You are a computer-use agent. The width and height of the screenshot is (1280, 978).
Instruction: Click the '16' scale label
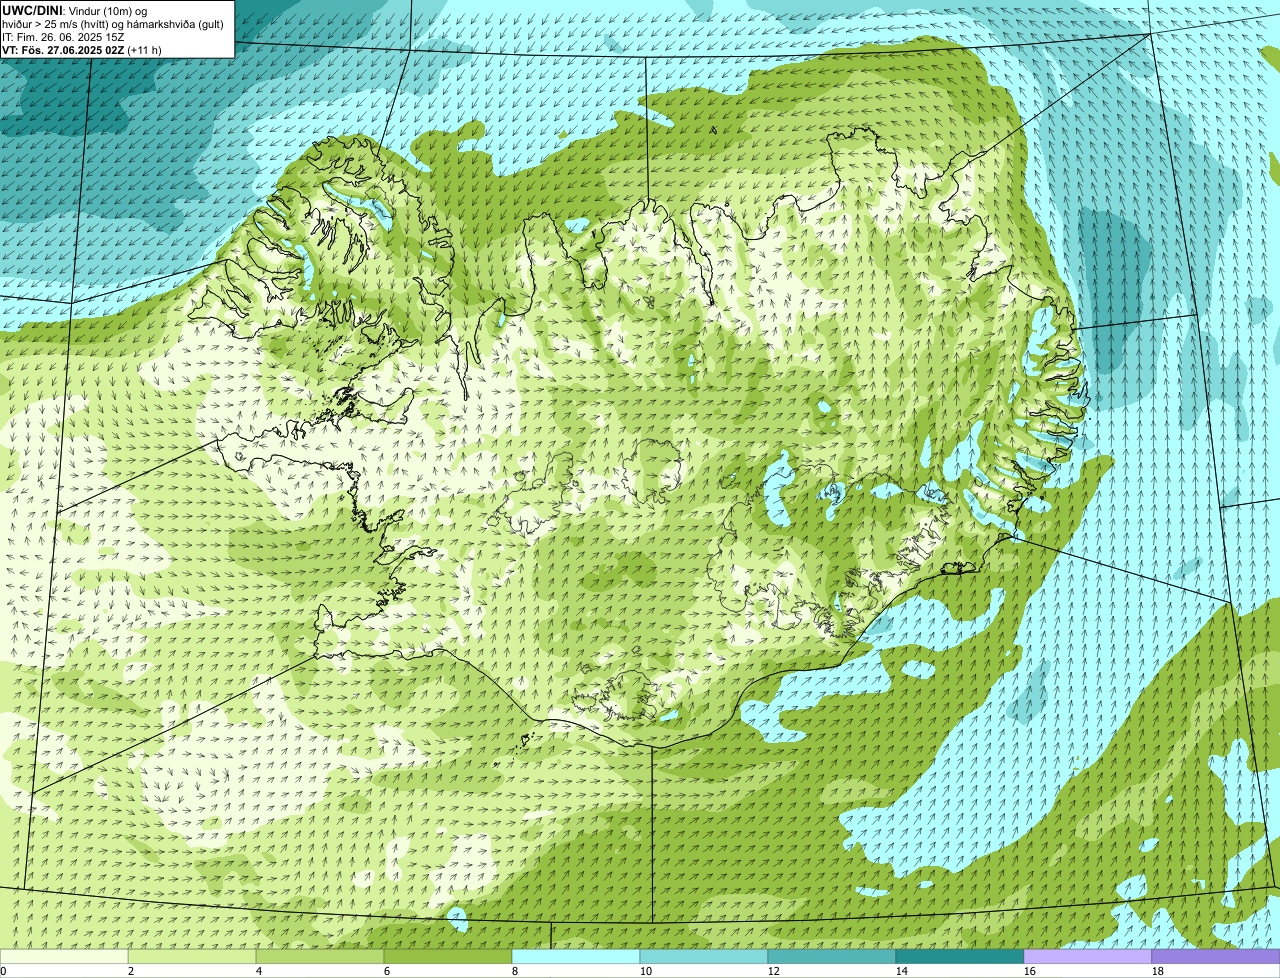(1030, 971)
